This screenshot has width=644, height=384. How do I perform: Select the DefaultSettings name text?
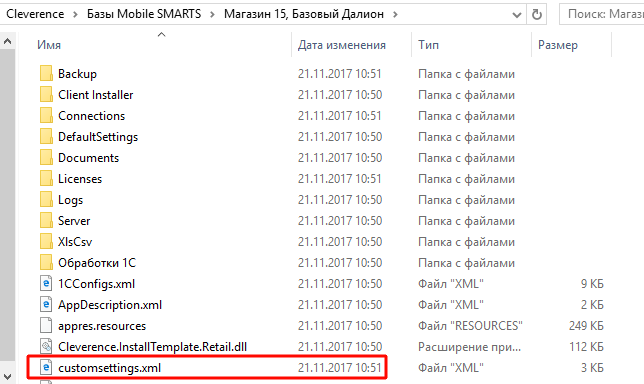tap(98, 137)
